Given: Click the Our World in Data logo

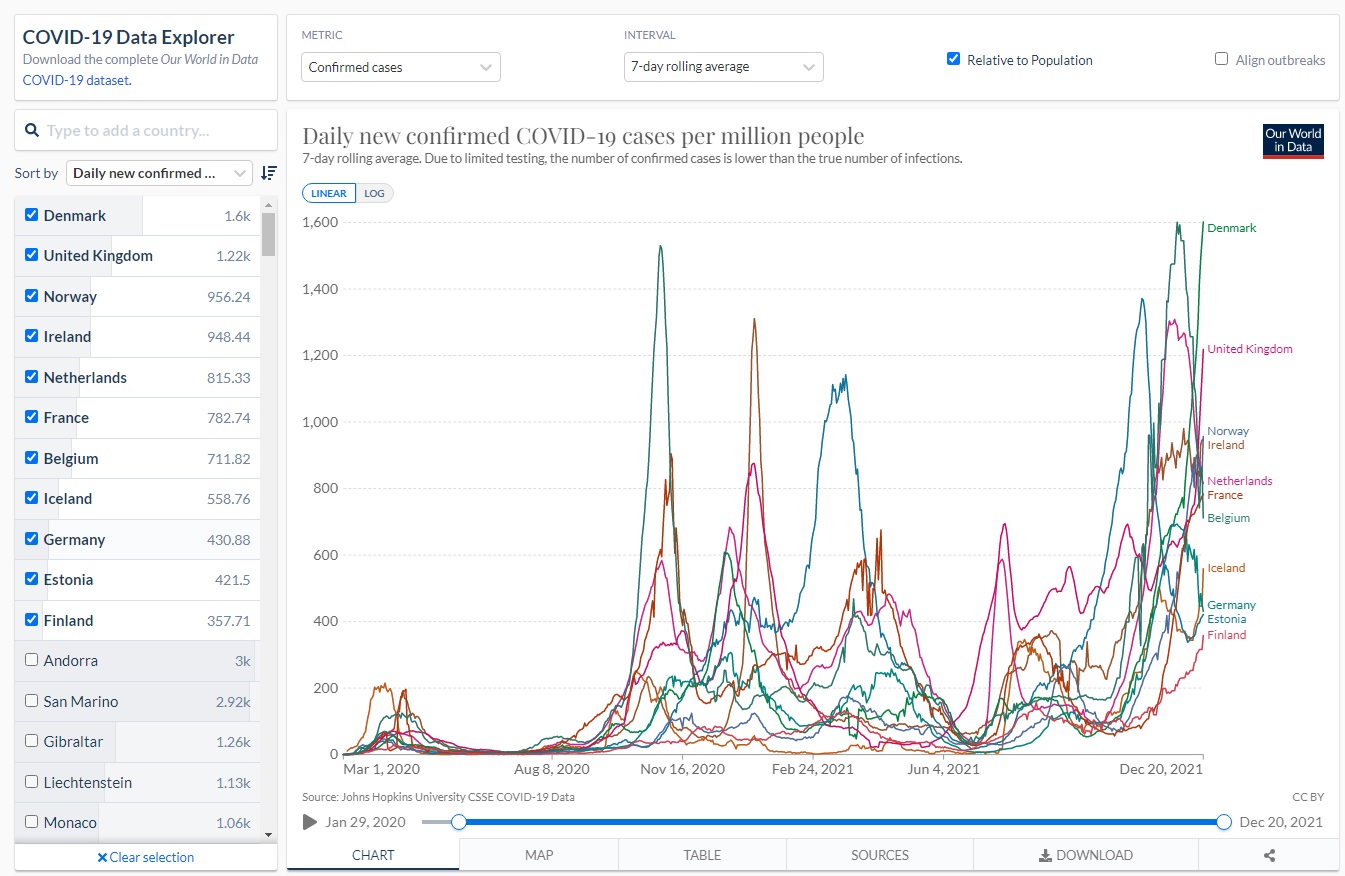Looking at the screenshot, I should [1293, 141].
